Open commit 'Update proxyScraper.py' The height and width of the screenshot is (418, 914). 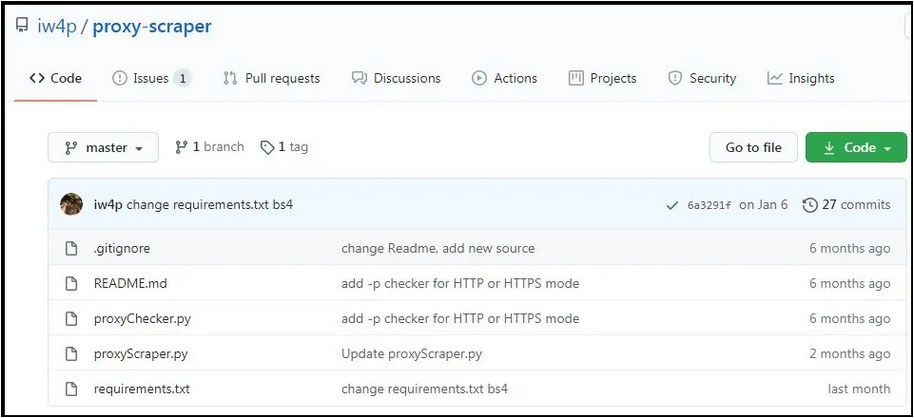(412, 354)
